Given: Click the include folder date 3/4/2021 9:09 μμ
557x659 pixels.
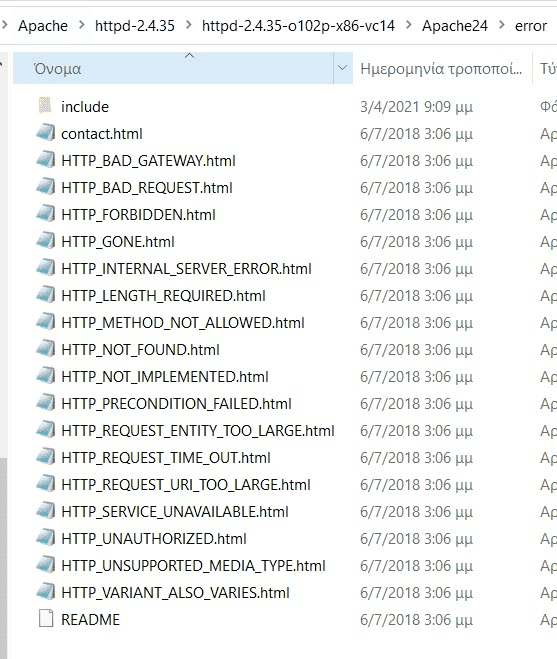Looking at the screenshot, I should 416,107.
